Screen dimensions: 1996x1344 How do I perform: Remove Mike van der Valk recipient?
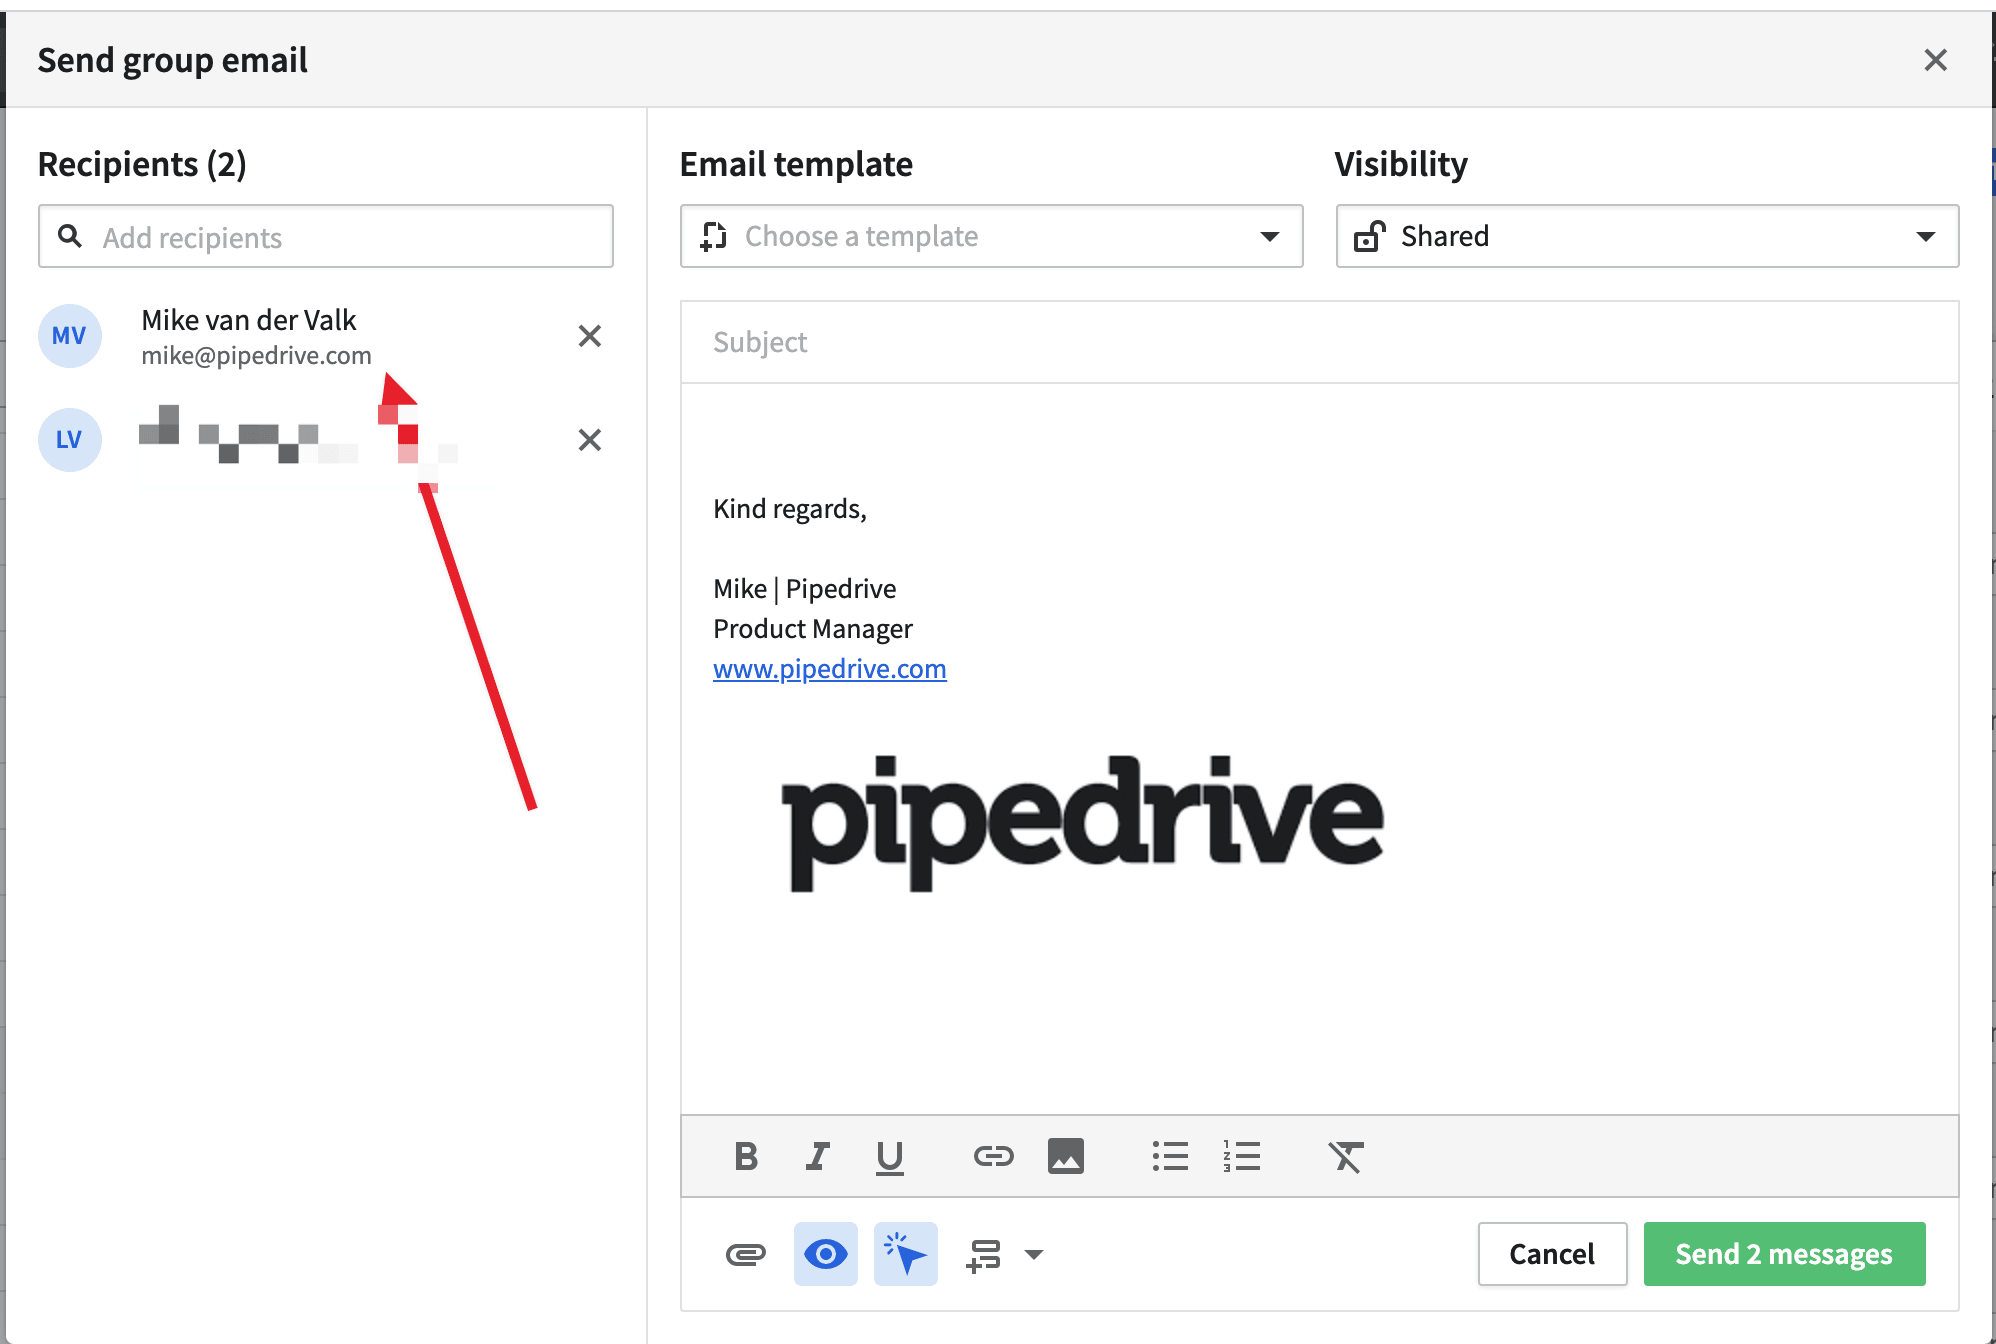(590, 336)
